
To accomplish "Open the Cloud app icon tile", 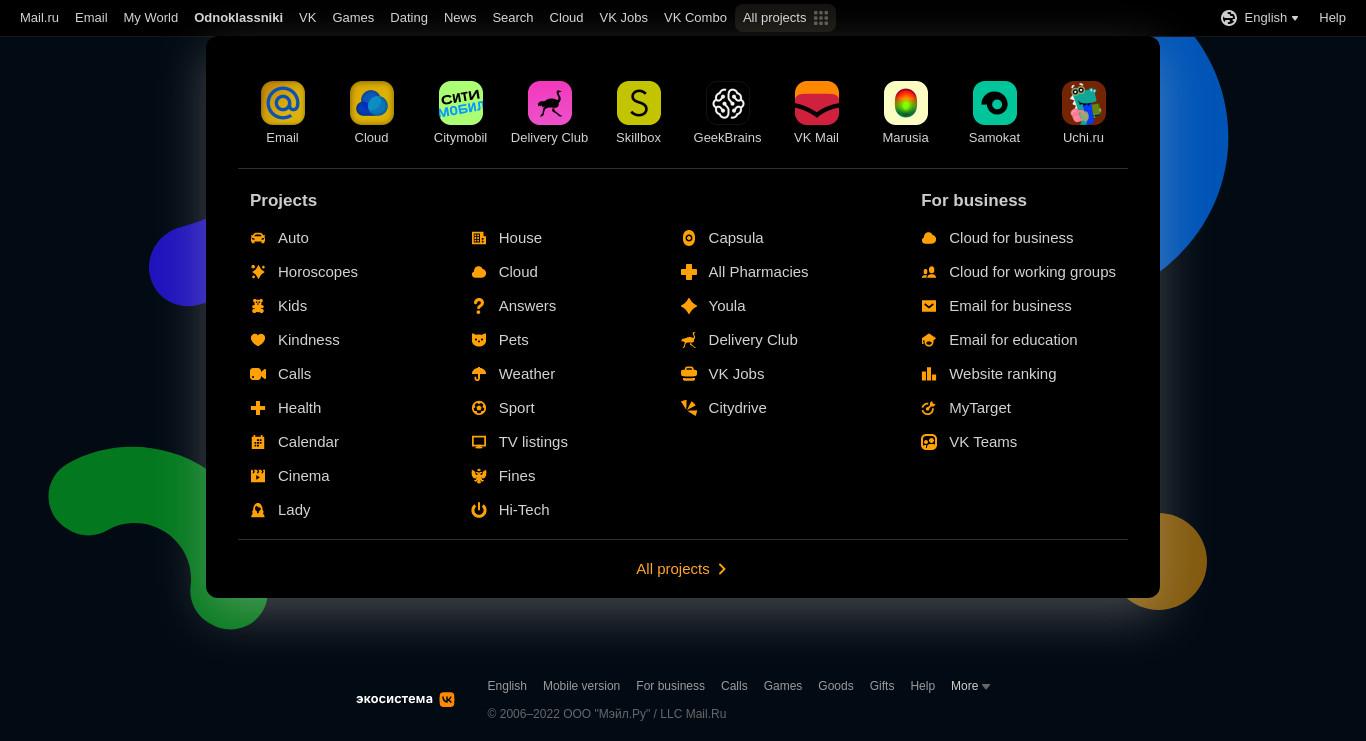I will (372, 103).
